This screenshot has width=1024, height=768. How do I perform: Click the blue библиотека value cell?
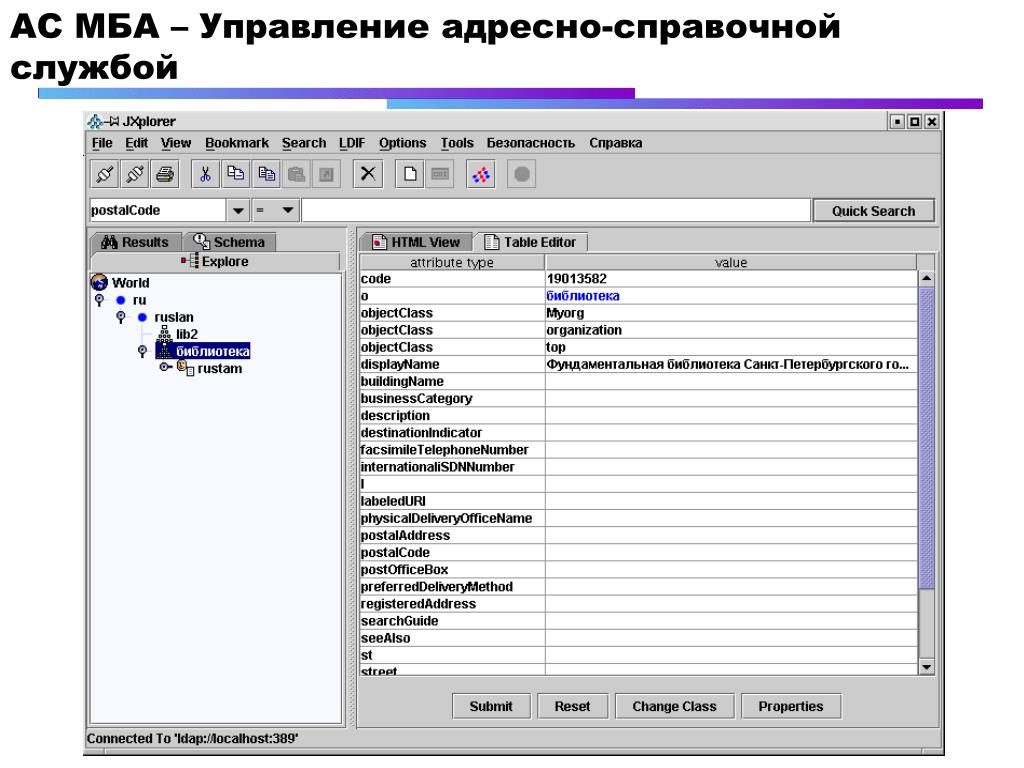(731, 296)
